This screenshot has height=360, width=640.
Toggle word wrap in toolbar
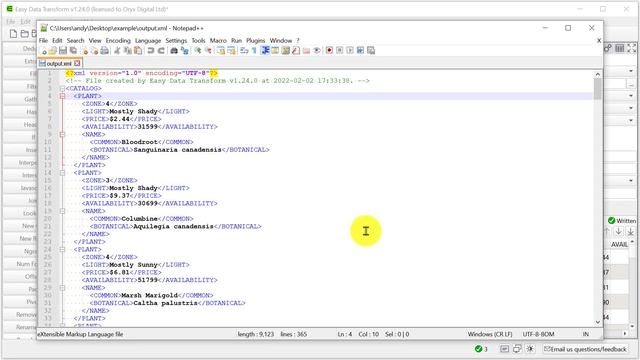(244, 50)
